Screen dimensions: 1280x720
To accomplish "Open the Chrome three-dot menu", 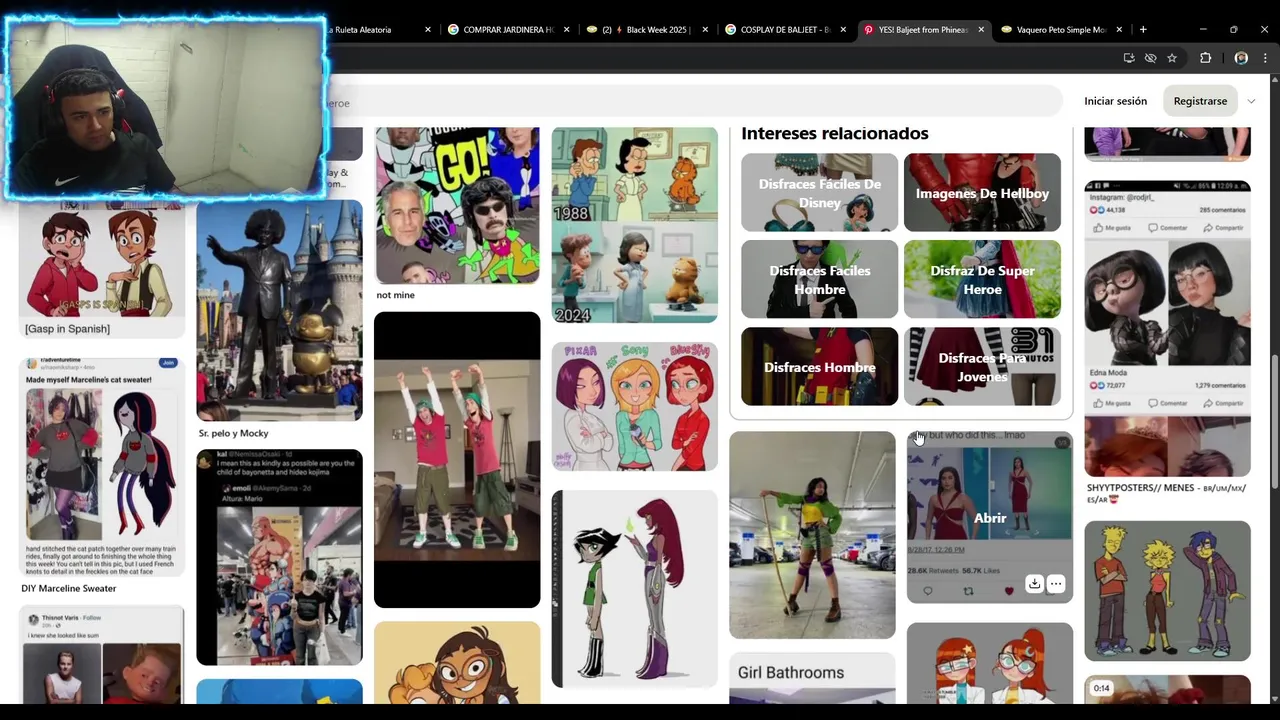I will click(x=1265, y=58).
